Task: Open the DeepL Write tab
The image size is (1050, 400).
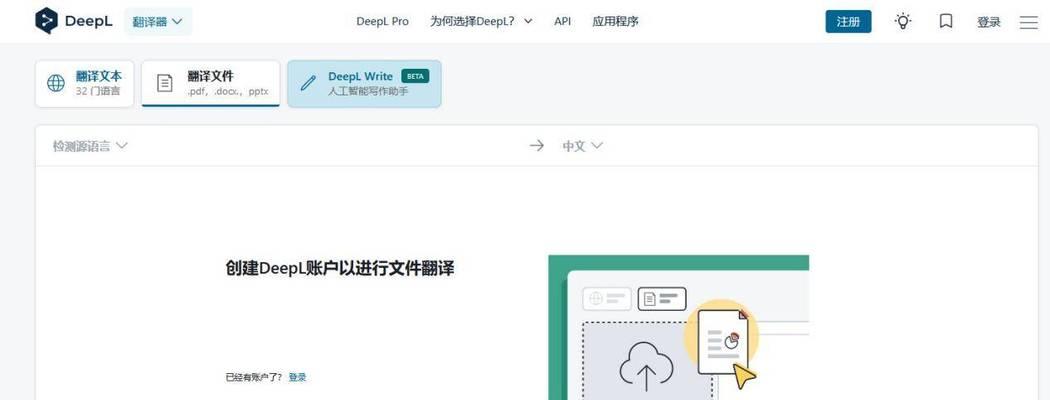Action: (x=364, y=83)
